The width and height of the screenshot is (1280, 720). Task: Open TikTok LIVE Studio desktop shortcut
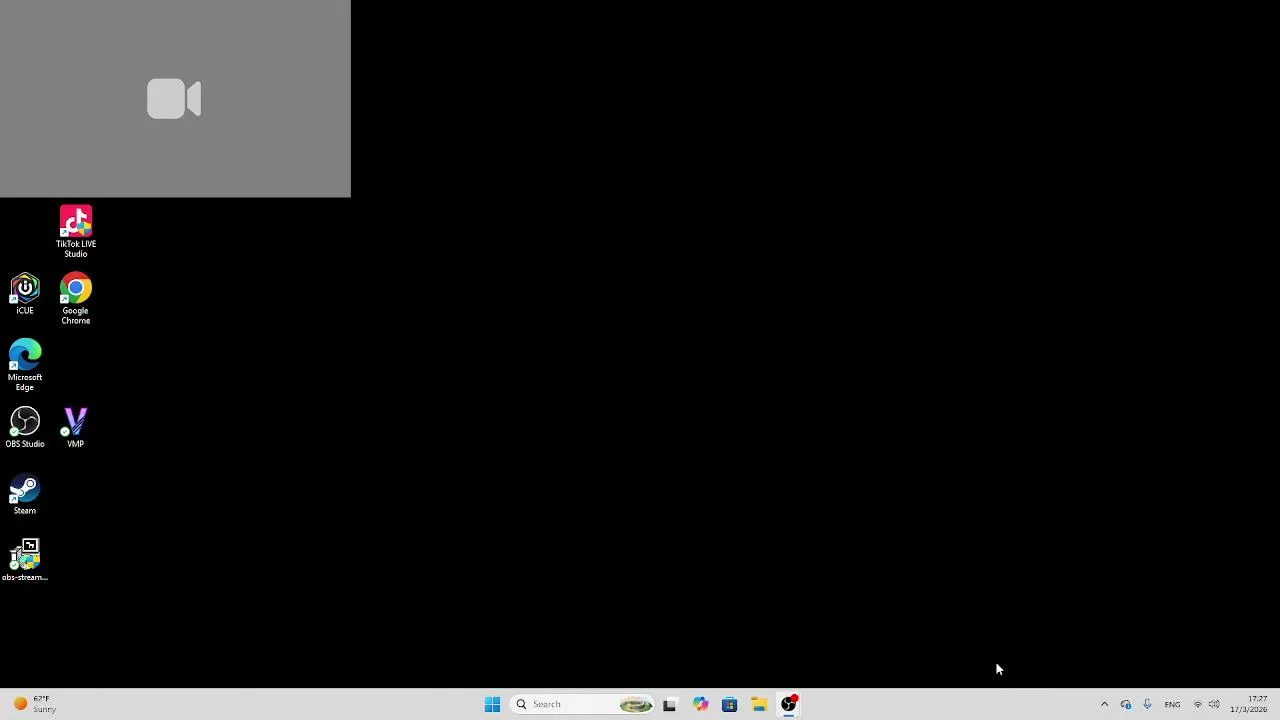click(76, 232)
